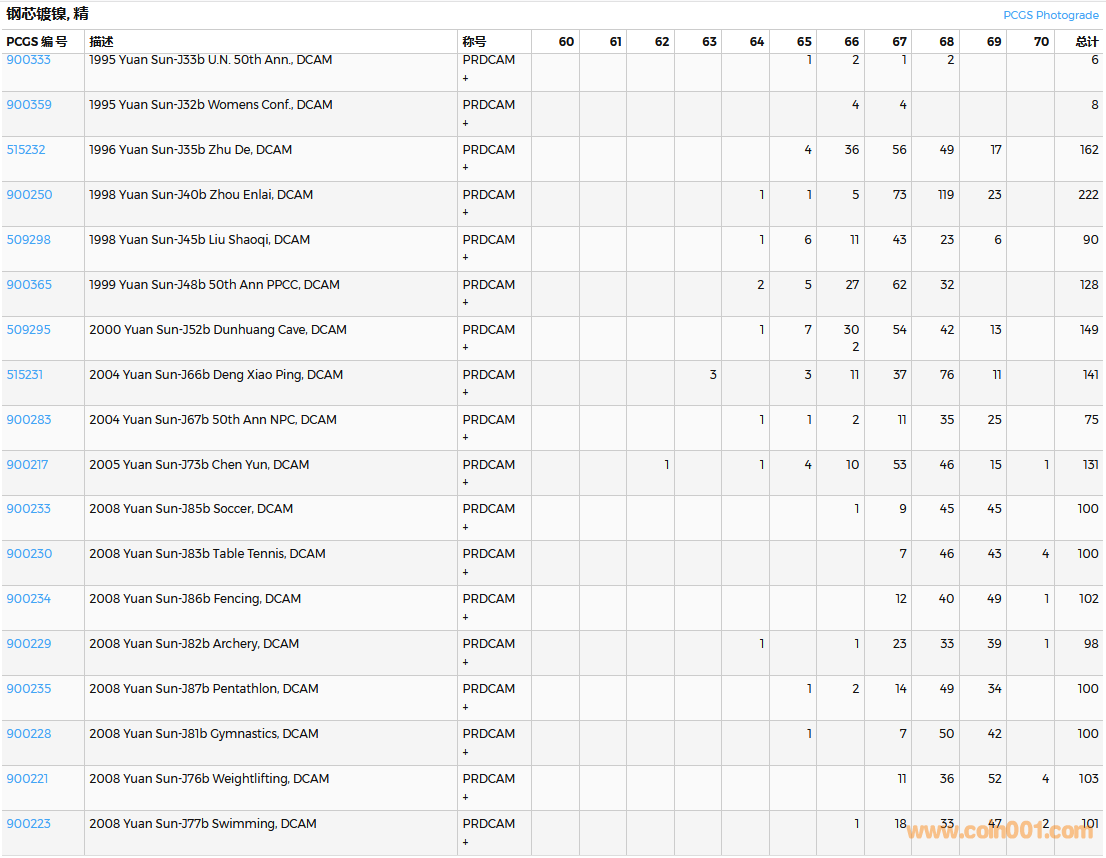Open PCGS number 900333 link
The height and width of the screenshot is (858, 1106).
28,60
